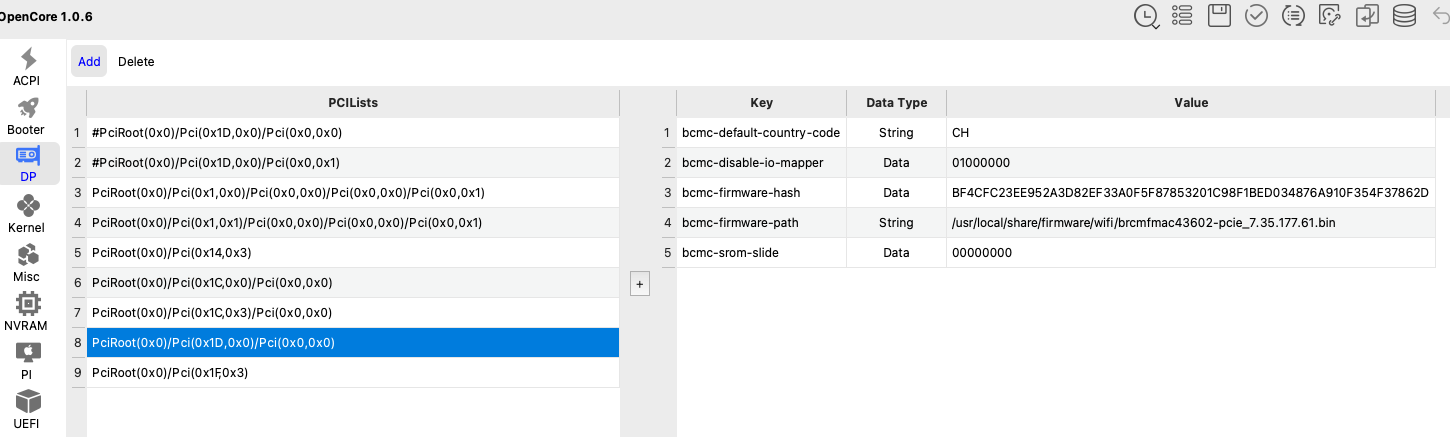Save the config with floppy disk icon
This screenshot has width=1450, height=437.
pyautogui.click(x=1219, y=15)
